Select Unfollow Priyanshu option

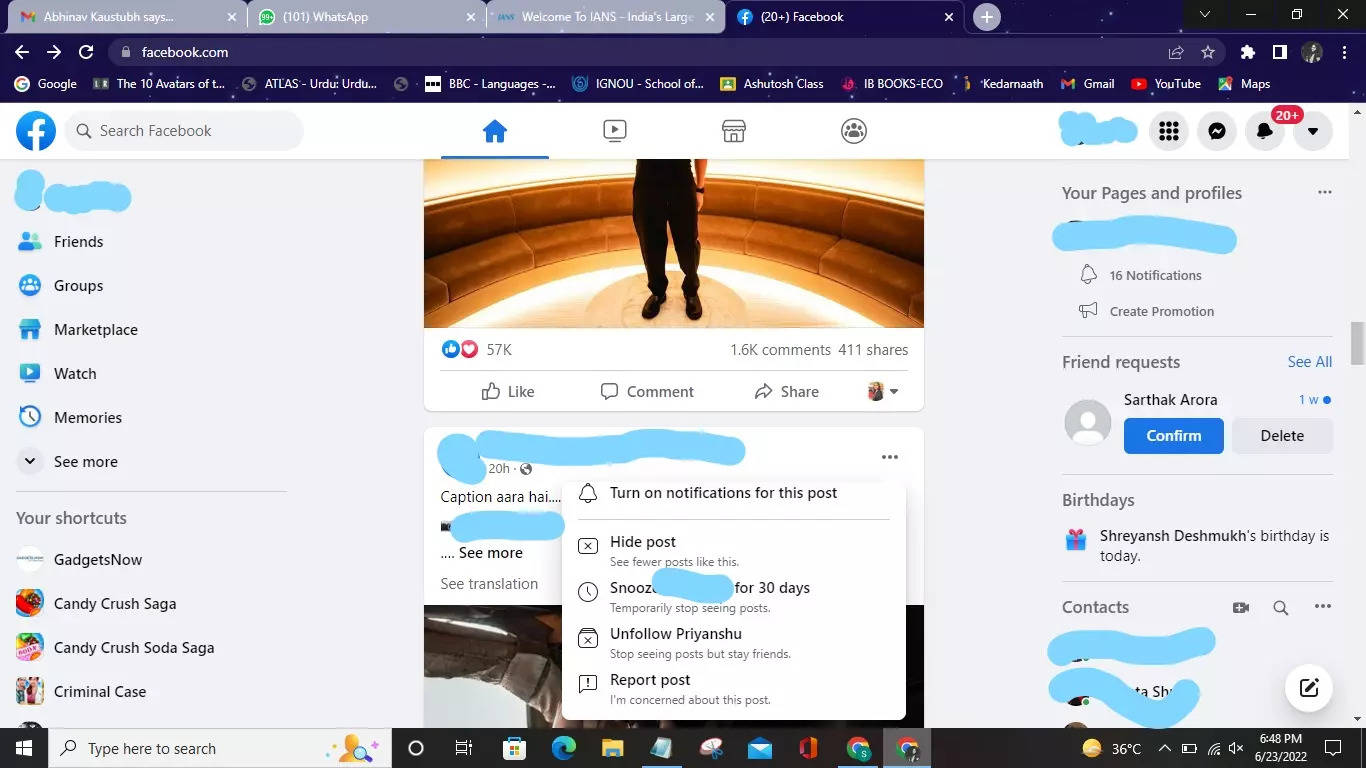[x=734, y=642]
